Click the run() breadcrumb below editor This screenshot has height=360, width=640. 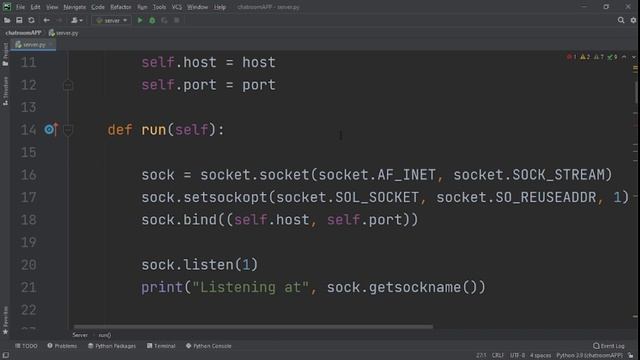click(x=104, y=335)
